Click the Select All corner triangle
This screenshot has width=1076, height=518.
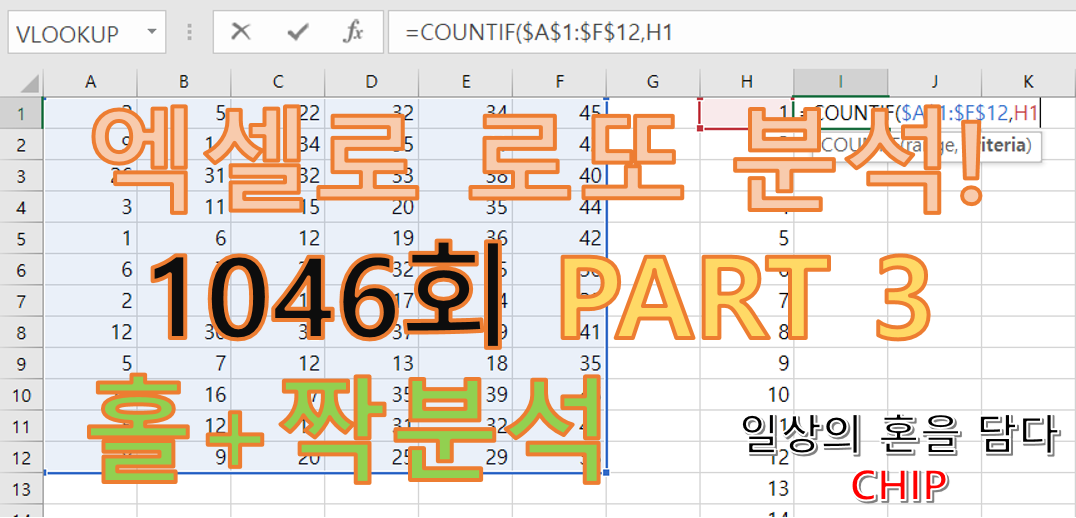tap(30, 83)
